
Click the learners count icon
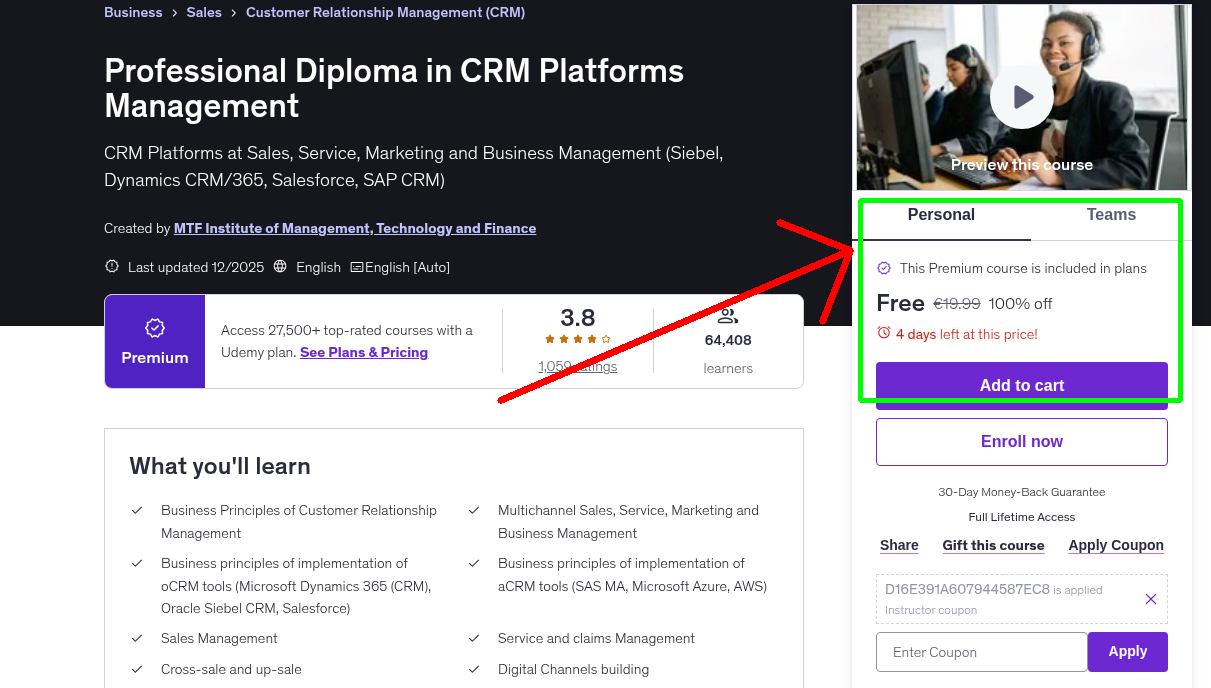click(x=727, y=315)
